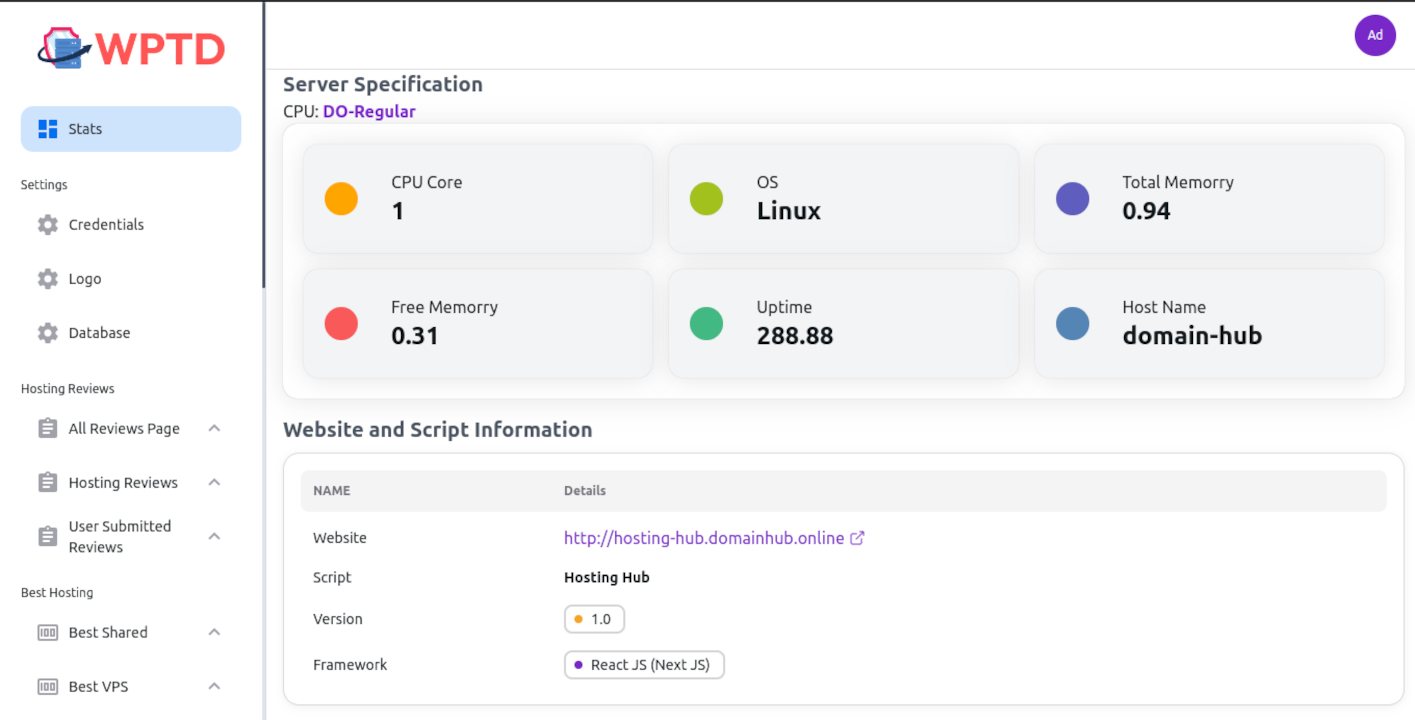
Task: Click the external link icon beside website URL
Action: coord(857,538)
